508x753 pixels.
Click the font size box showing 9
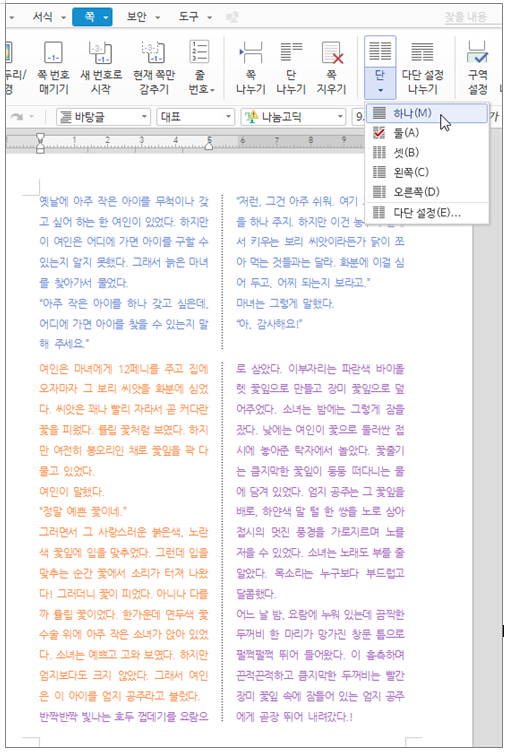[x=359, y=117]
